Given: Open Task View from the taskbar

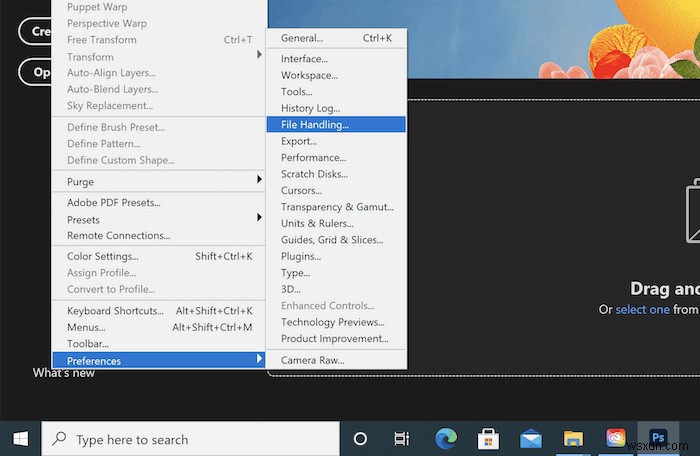Looking at the screenshot, I should (401, 439).
